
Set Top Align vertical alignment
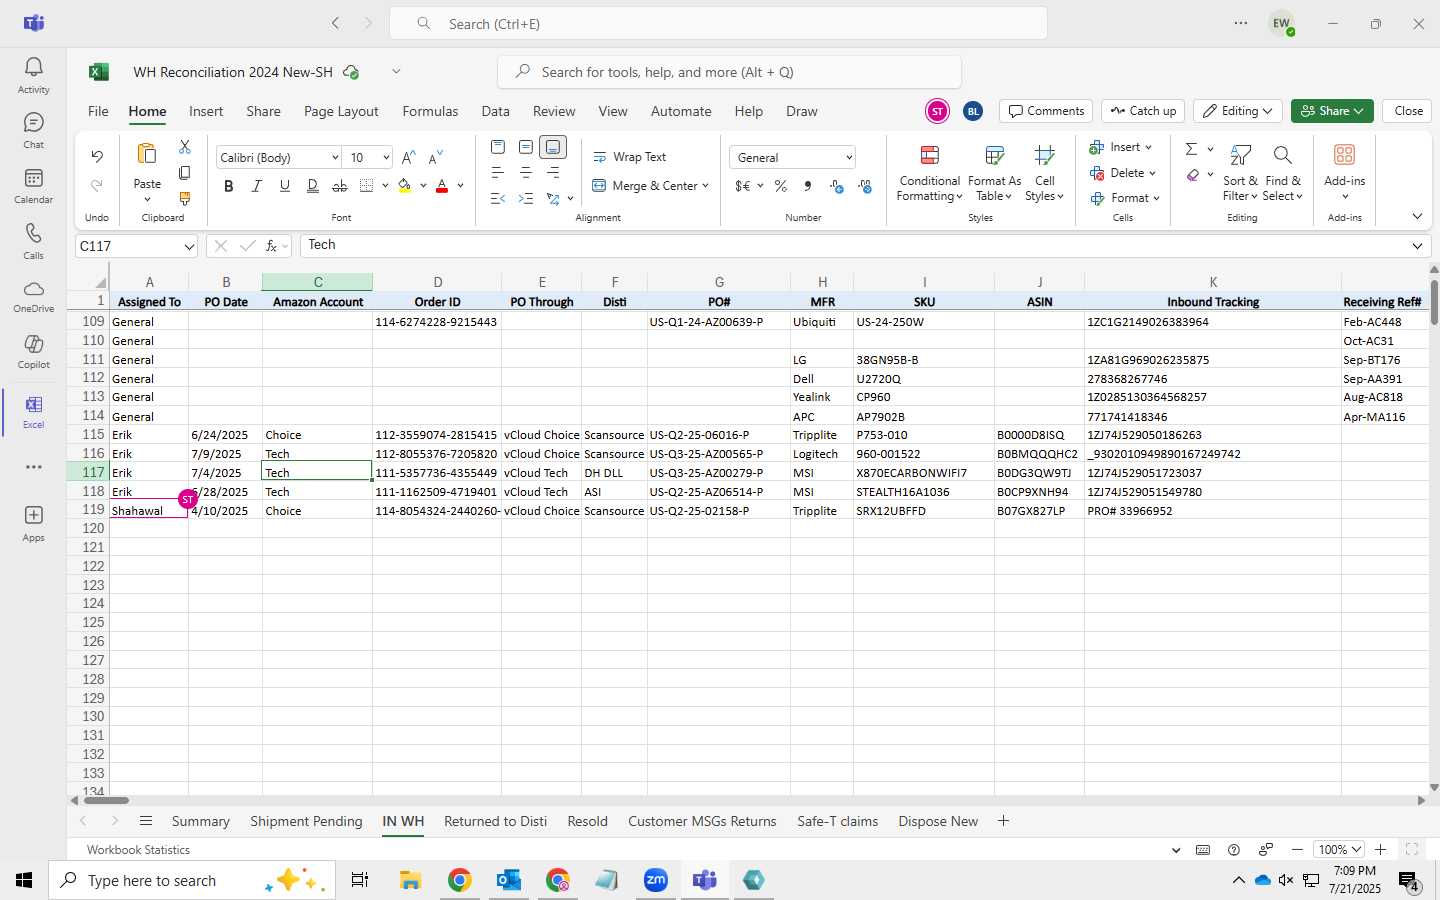(x=498, y=147)
